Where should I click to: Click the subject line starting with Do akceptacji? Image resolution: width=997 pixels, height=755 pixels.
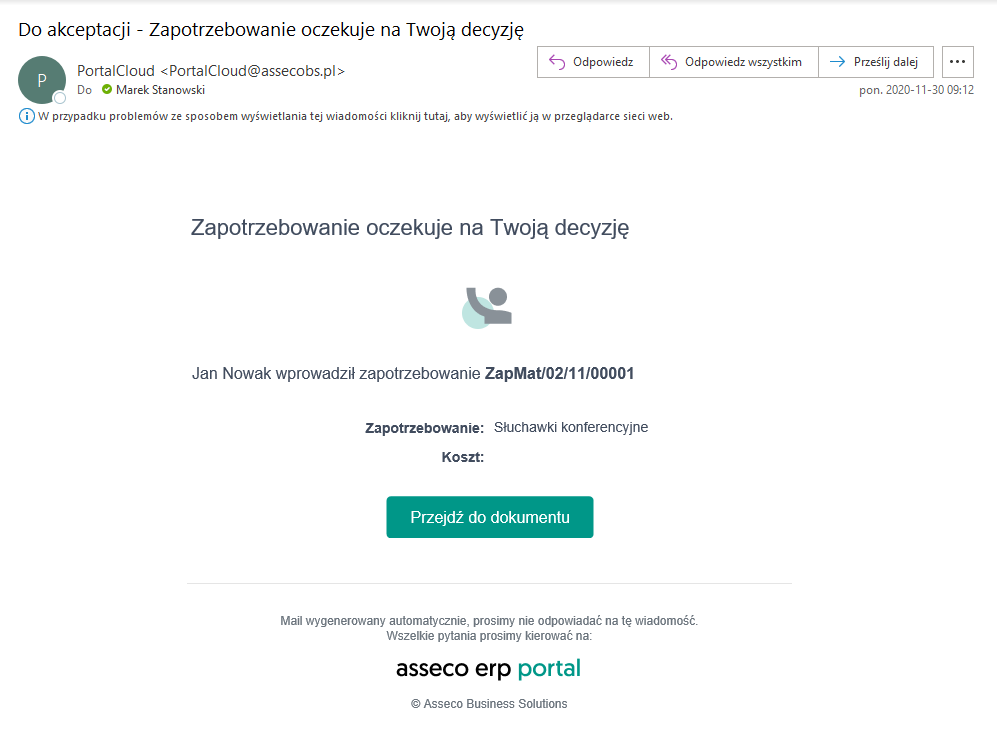pos(272,29)
